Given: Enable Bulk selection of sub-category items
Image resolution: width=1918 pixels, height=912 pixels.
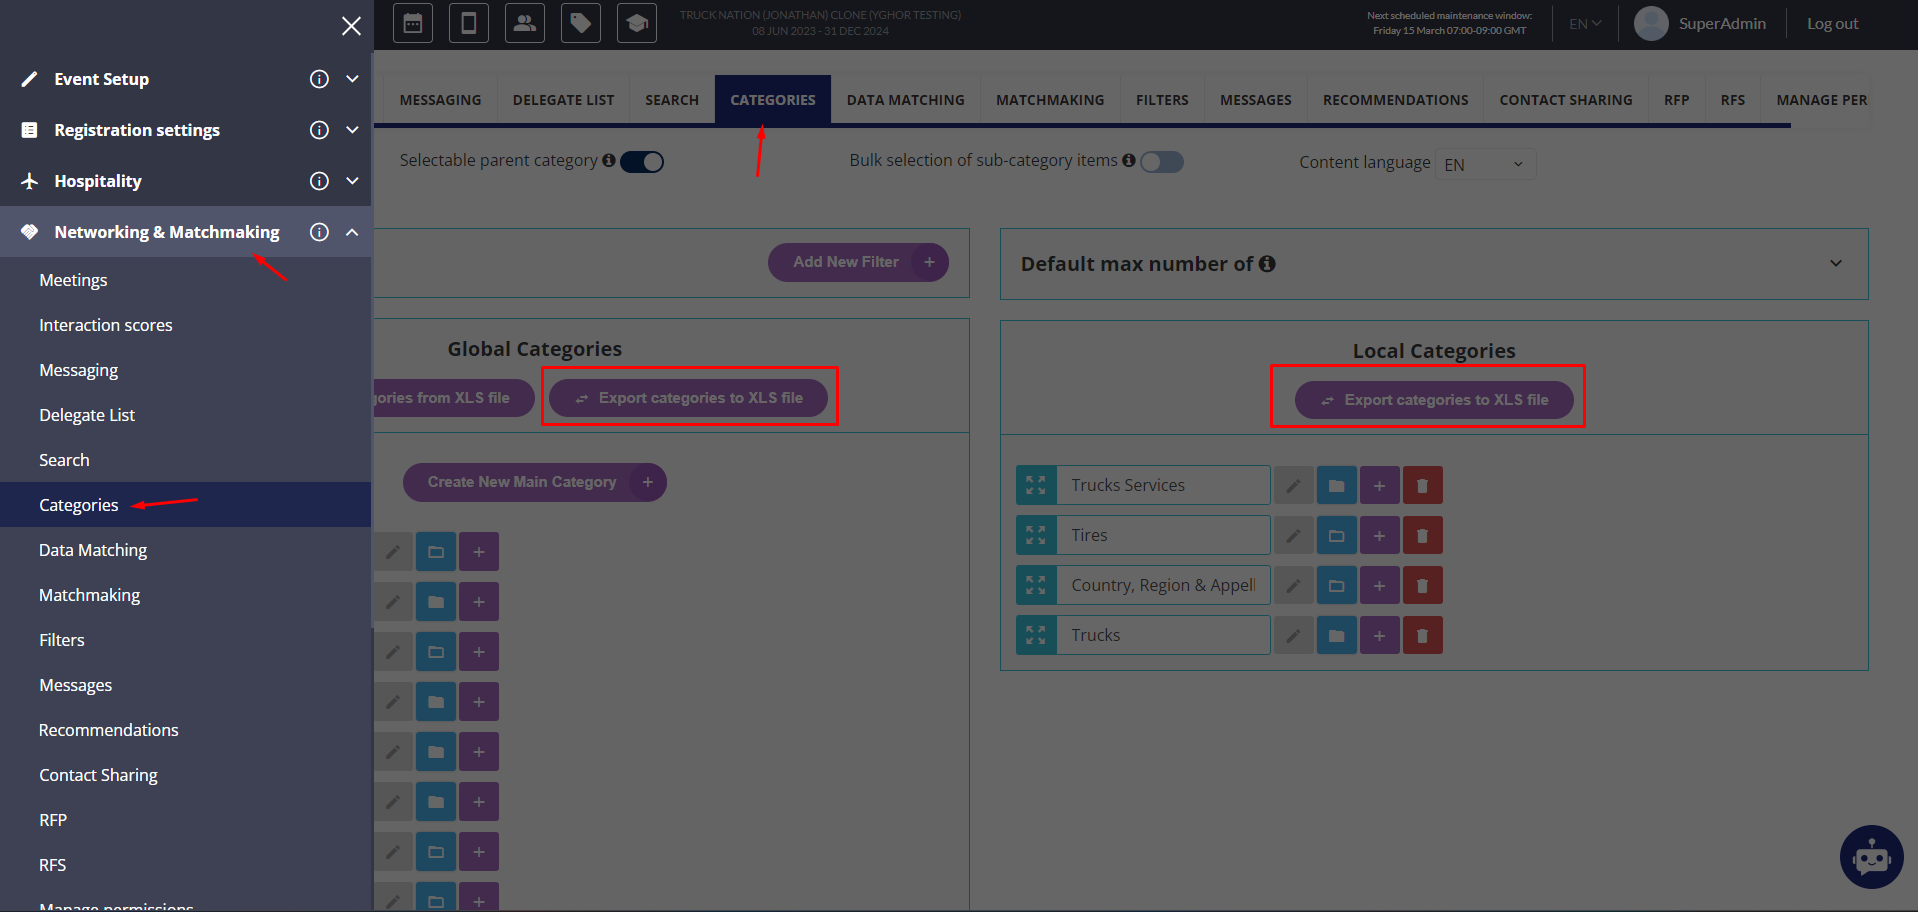Looking at the screenshot, I should pos(1162,162).
